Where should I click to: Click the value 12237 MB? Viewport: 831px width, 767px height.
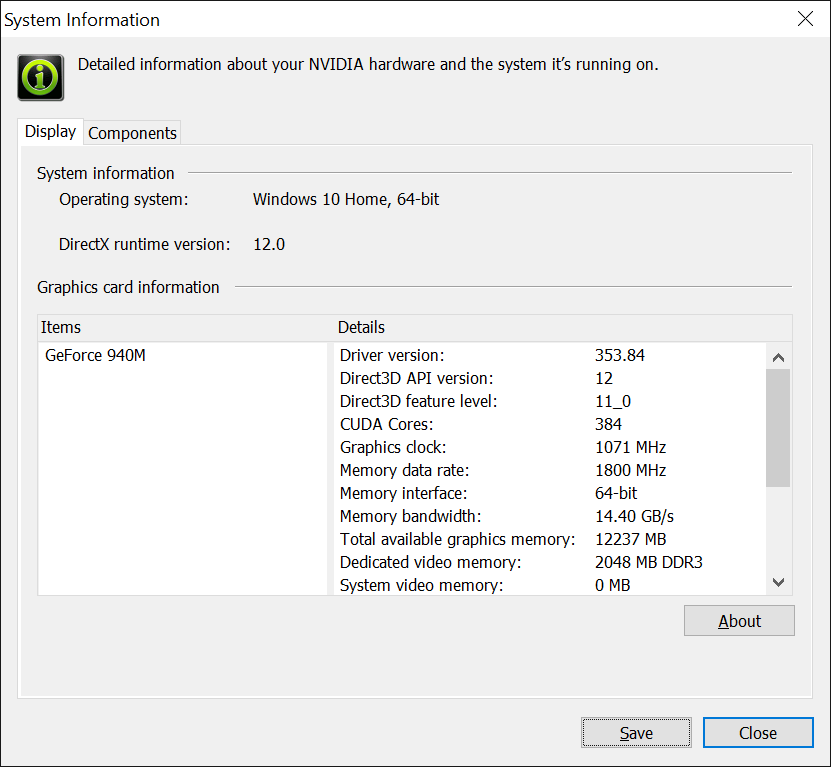[630, 539]
